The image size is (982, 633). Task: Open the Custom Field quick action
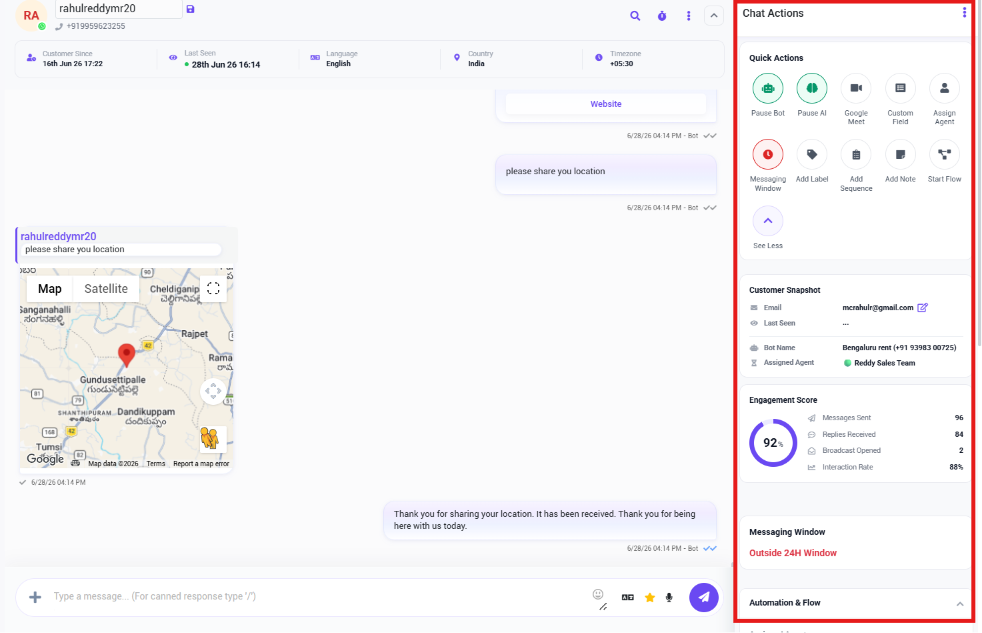tap(900, 88)
